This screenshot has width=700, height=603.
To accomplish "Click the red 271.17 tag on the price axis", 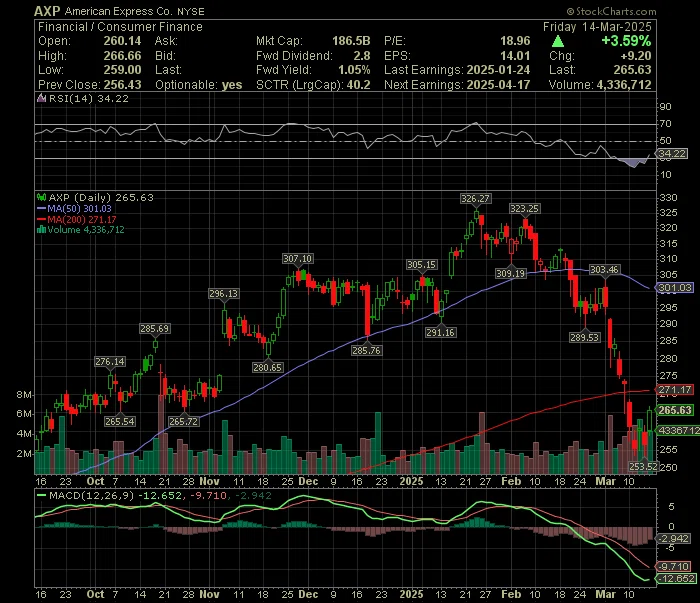I will point(675,390).
